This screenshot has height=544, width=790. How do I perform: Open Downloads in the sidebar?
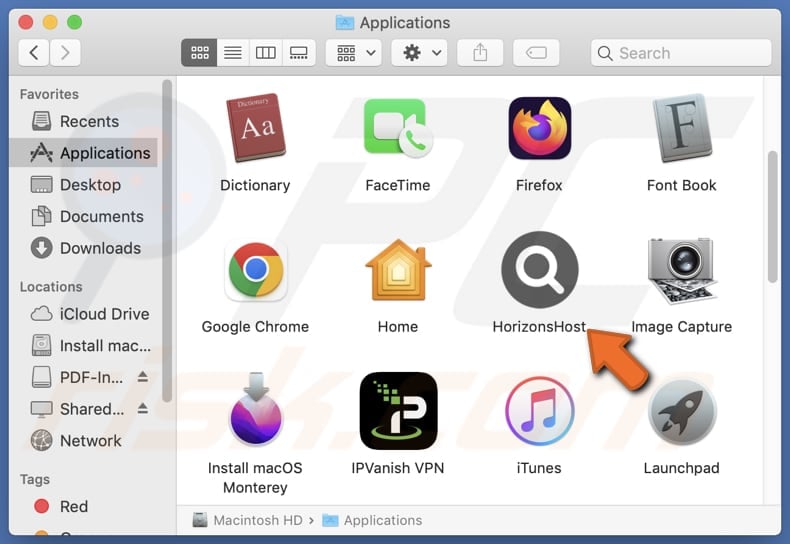point(84,248)
